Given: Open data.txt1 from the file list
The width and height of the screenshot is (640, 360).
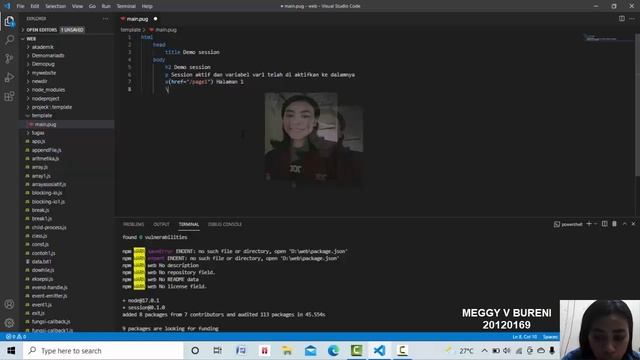Looking at the screenshot, I should click(x=41, y=262).
